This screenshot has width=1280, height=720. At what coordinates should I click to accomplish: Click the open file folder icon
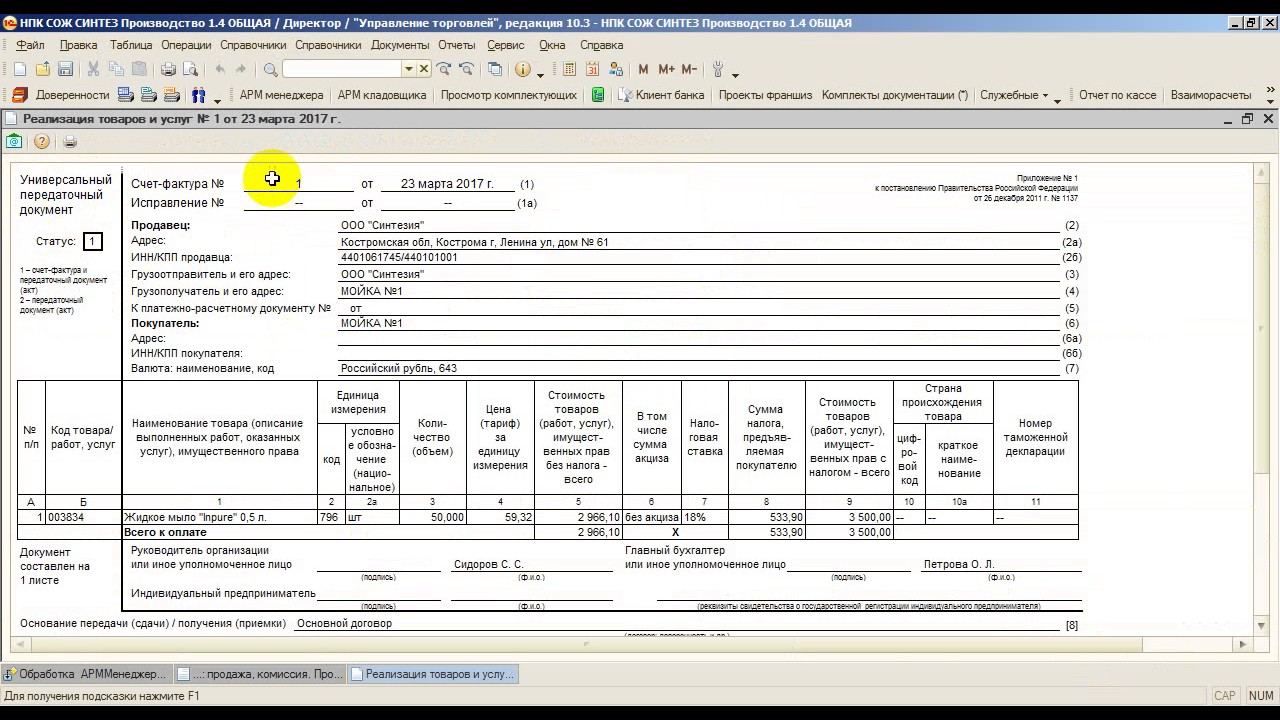pos(43,69)
